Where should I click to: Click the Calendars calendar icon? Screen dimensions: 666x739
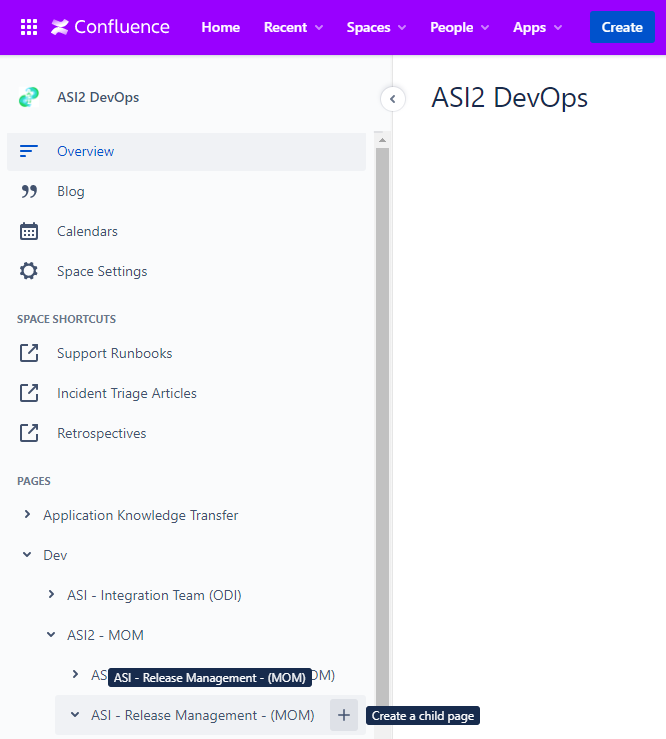coord(29,231)
